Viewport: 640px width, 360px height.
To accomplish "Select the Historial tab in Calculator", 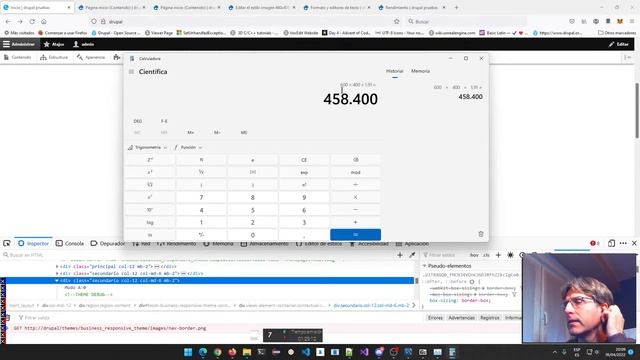I will click(394, 71).
